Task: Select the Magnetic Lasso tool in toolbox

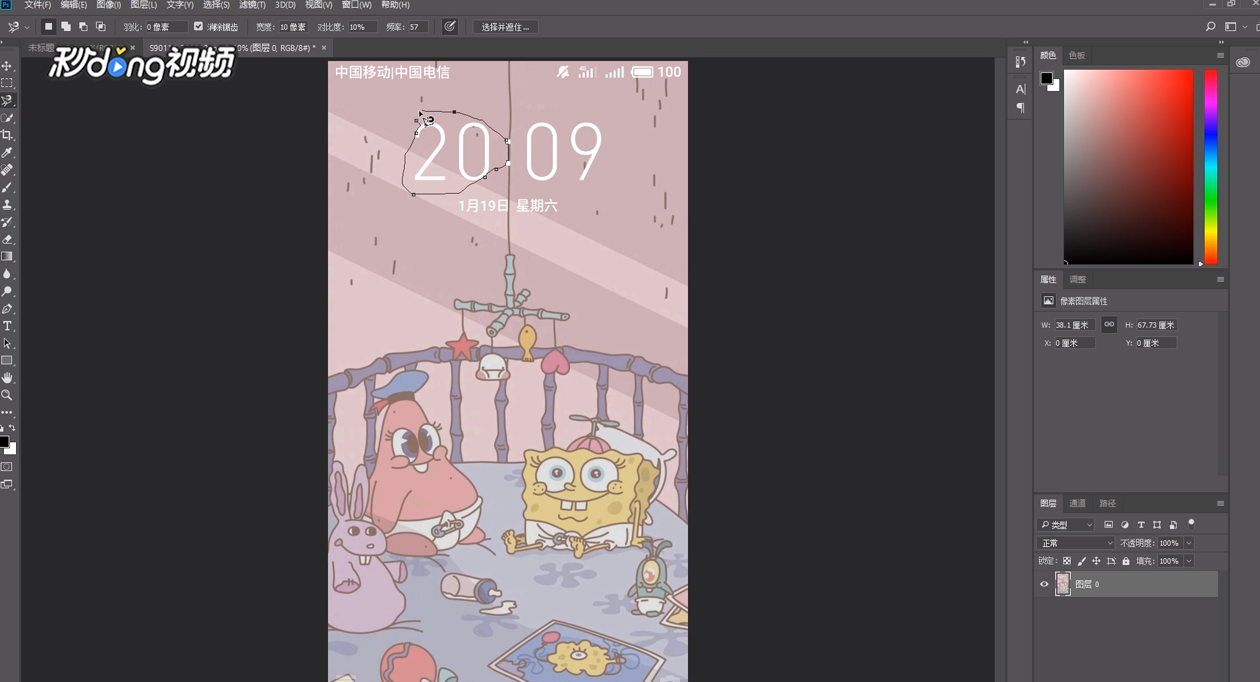Action: coord(7,100)
